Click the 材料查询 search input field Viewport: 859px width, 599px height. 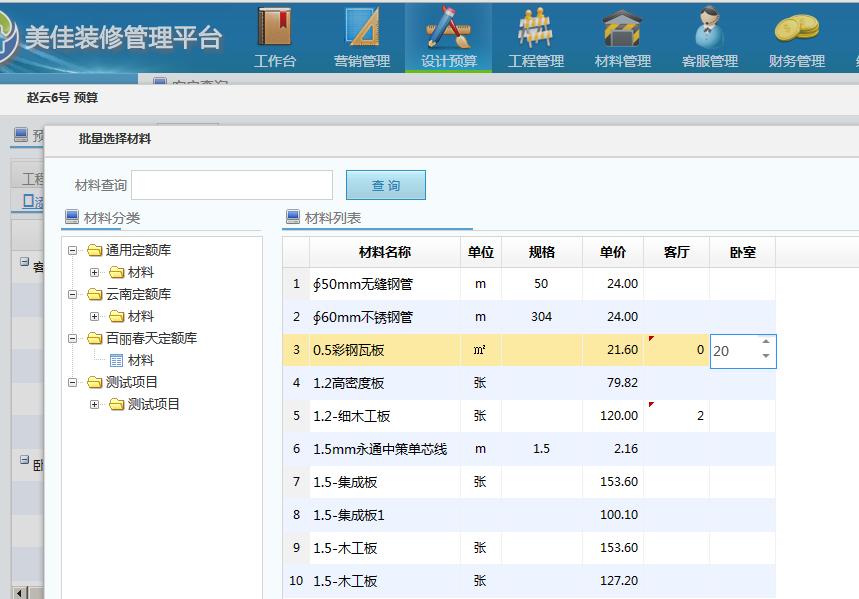tap(231, 185)
